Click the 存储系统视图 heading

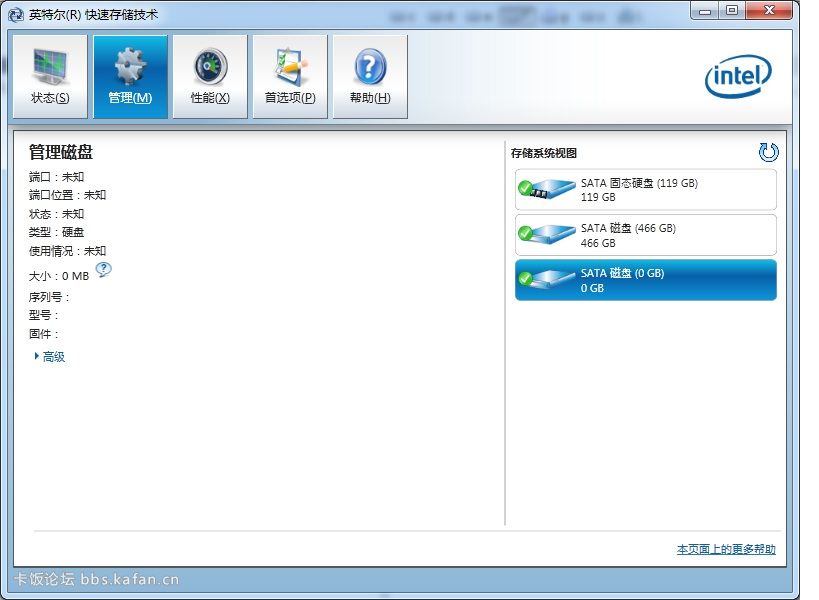pos(544,153)
